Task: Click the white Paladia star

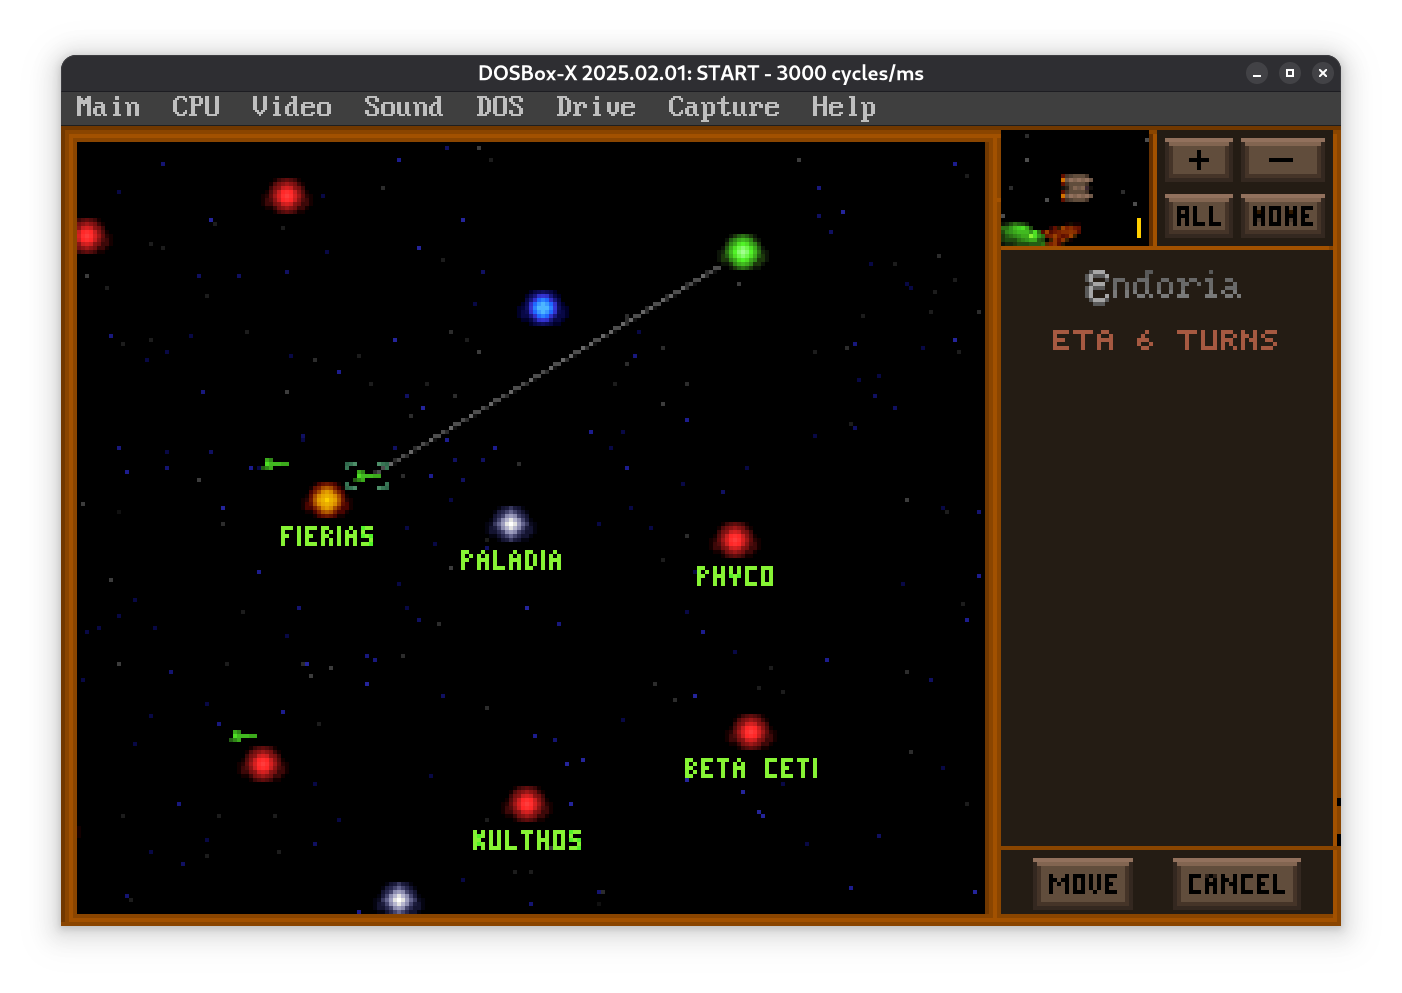Action: [511, 523]
